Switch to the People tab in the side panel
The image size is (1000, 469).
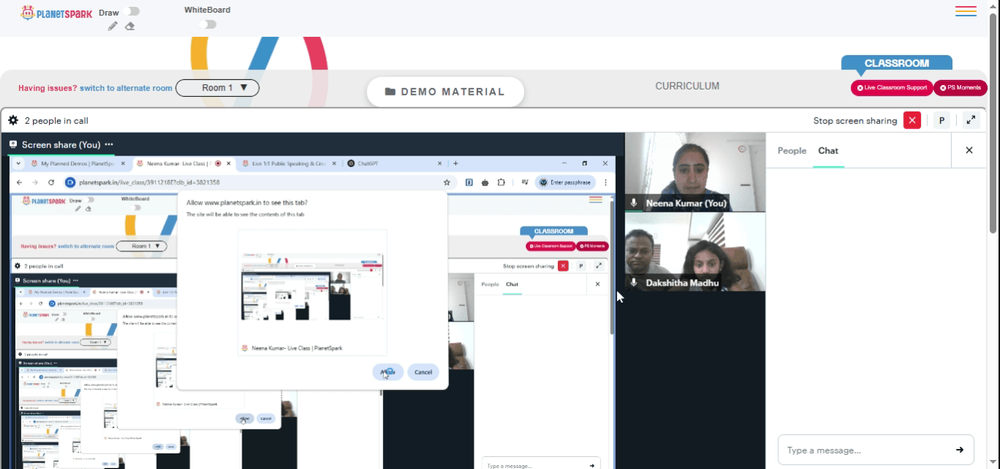791,151
